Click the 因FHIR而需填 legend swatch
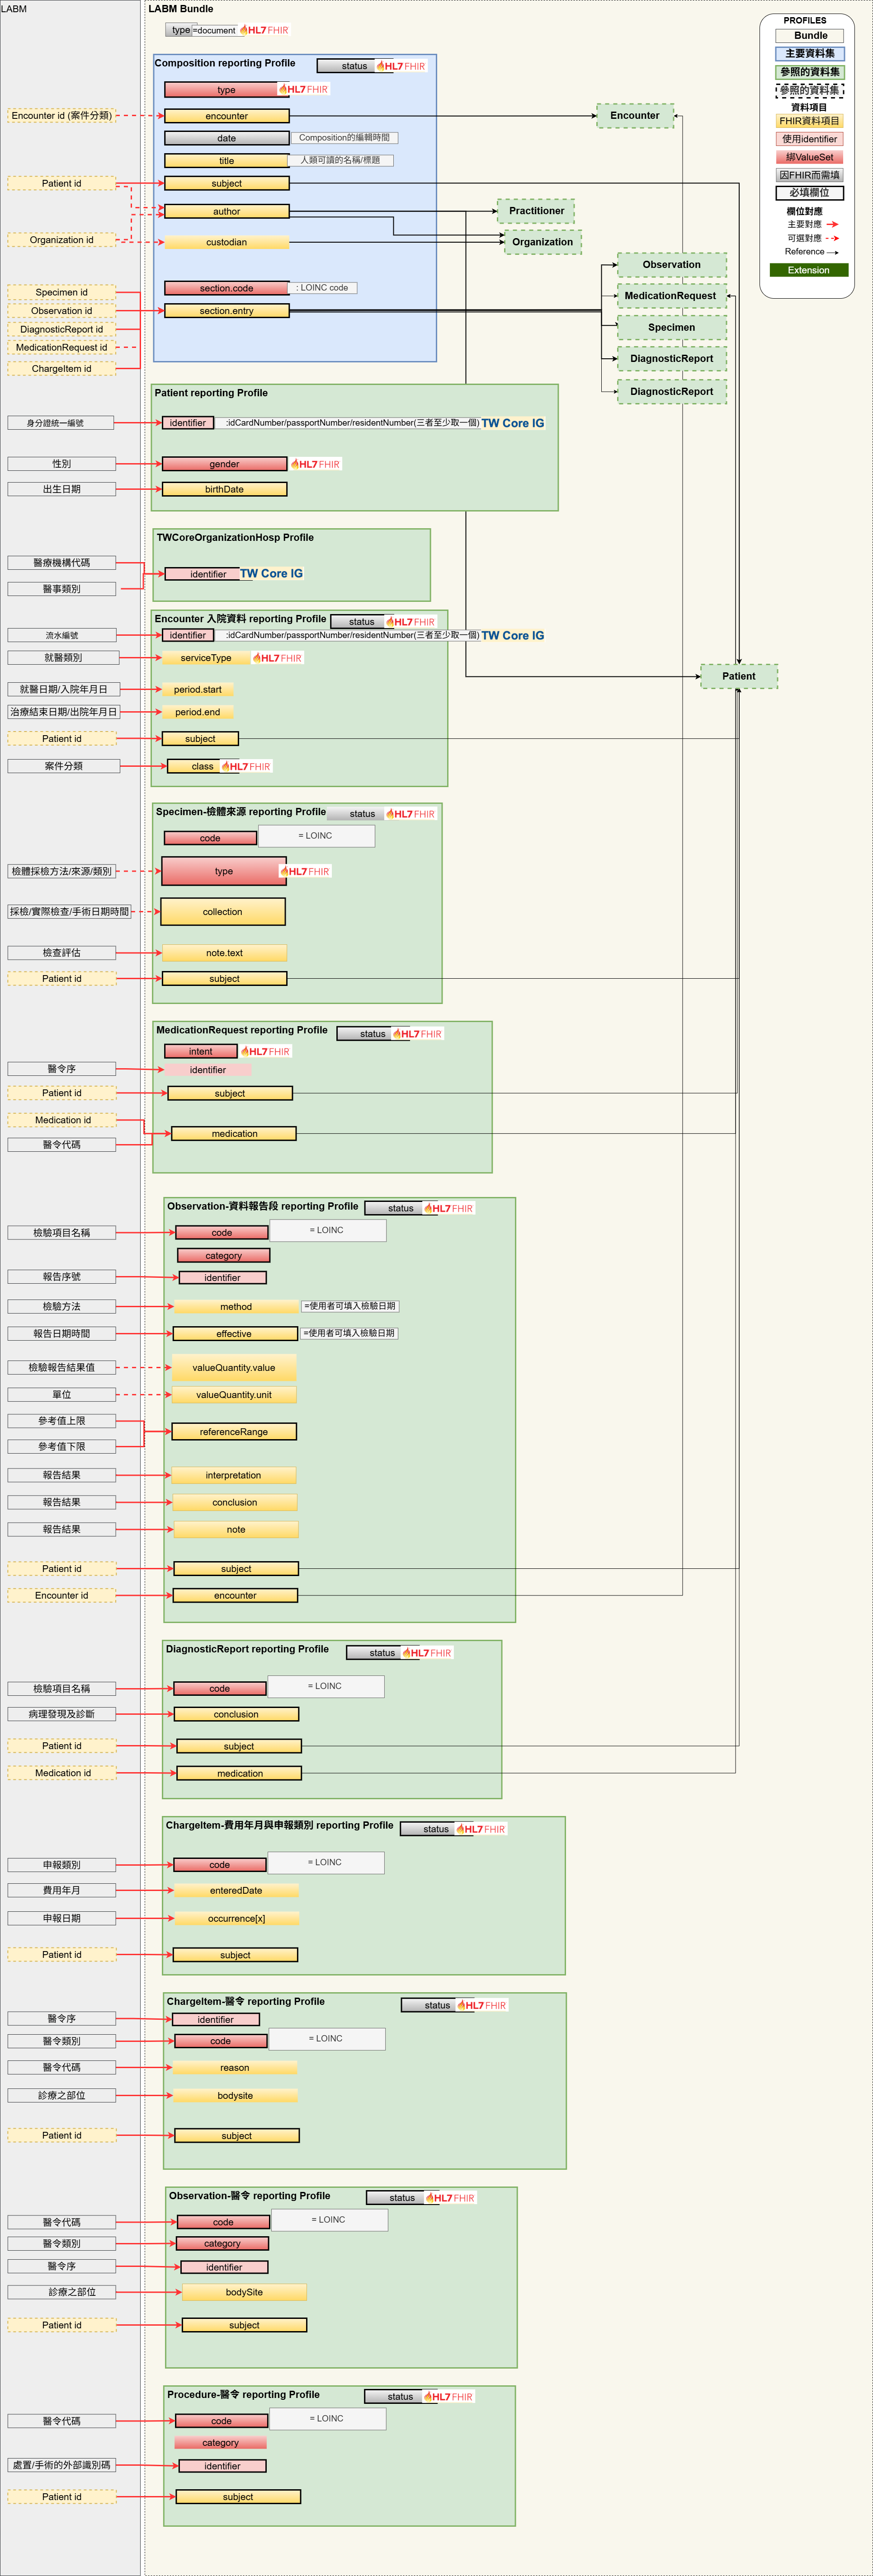 coord(810,175)
